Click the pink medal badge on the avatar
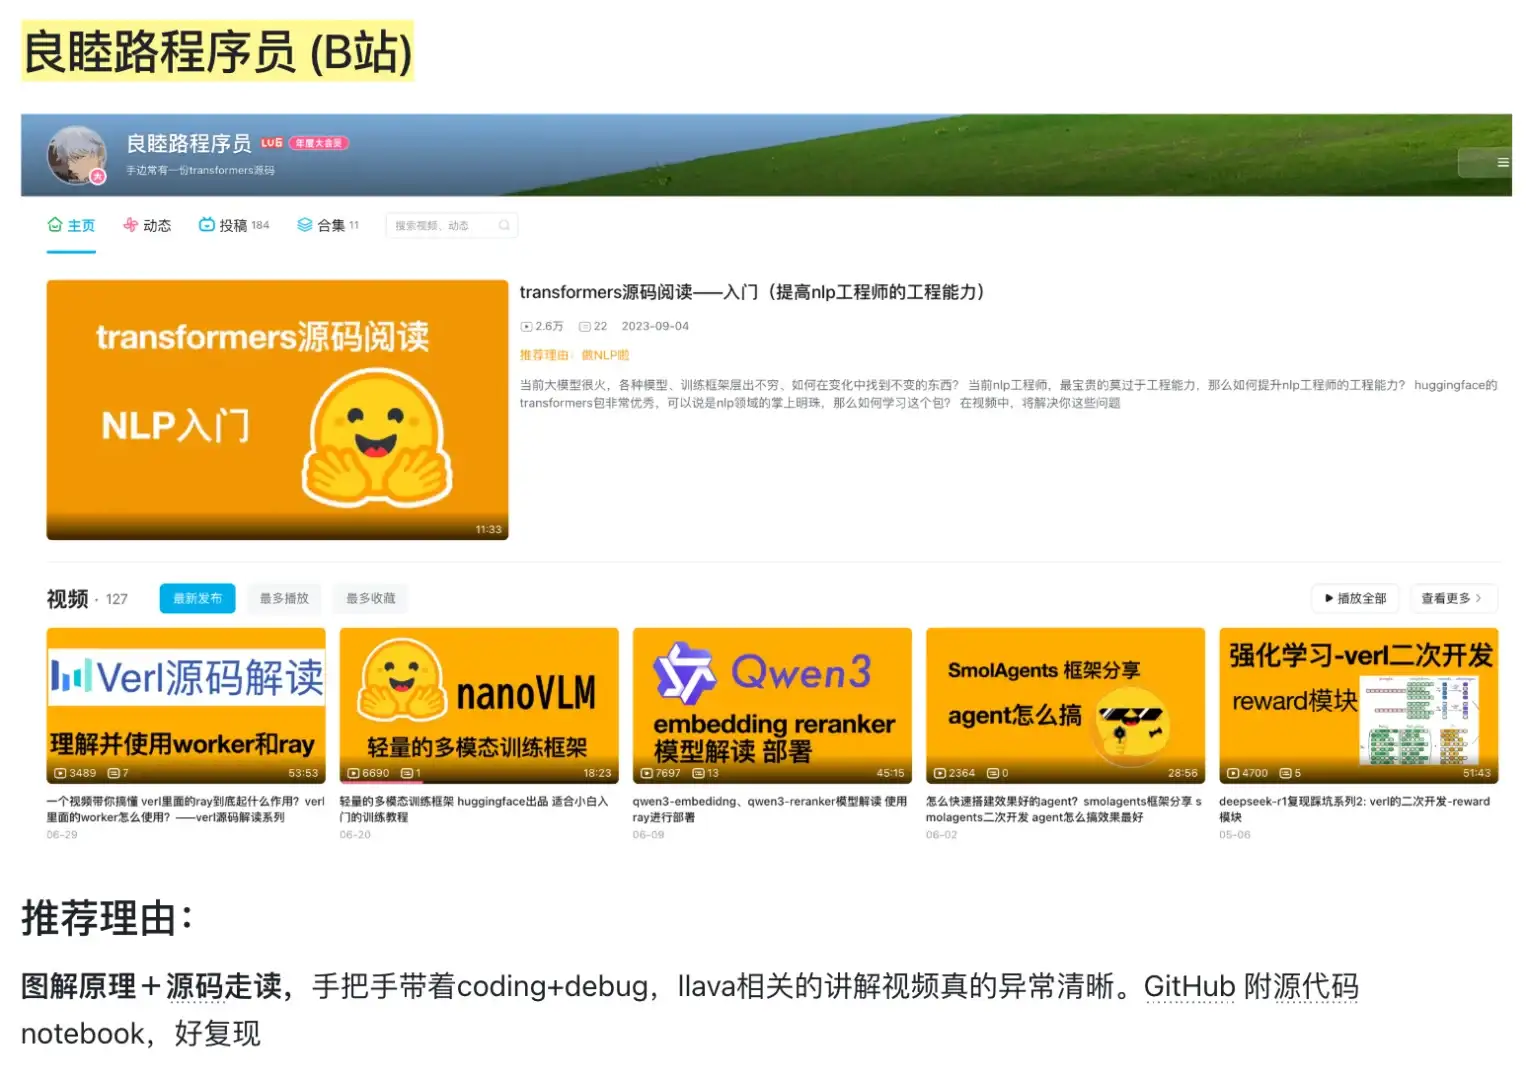 [97, 175]
